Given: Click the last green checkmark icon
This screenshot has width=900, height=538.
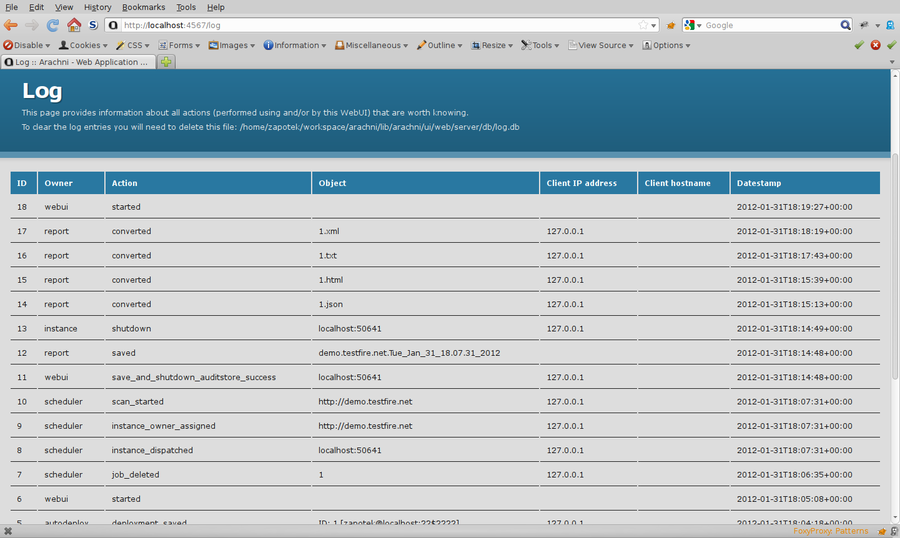Looking at the screenshot, I should 891,45.
